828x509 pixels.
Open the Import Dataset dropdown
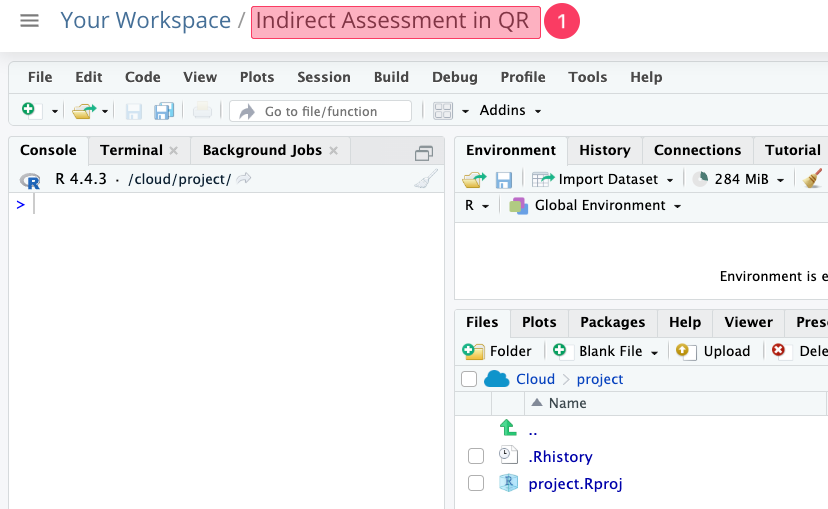click(603, 179)
